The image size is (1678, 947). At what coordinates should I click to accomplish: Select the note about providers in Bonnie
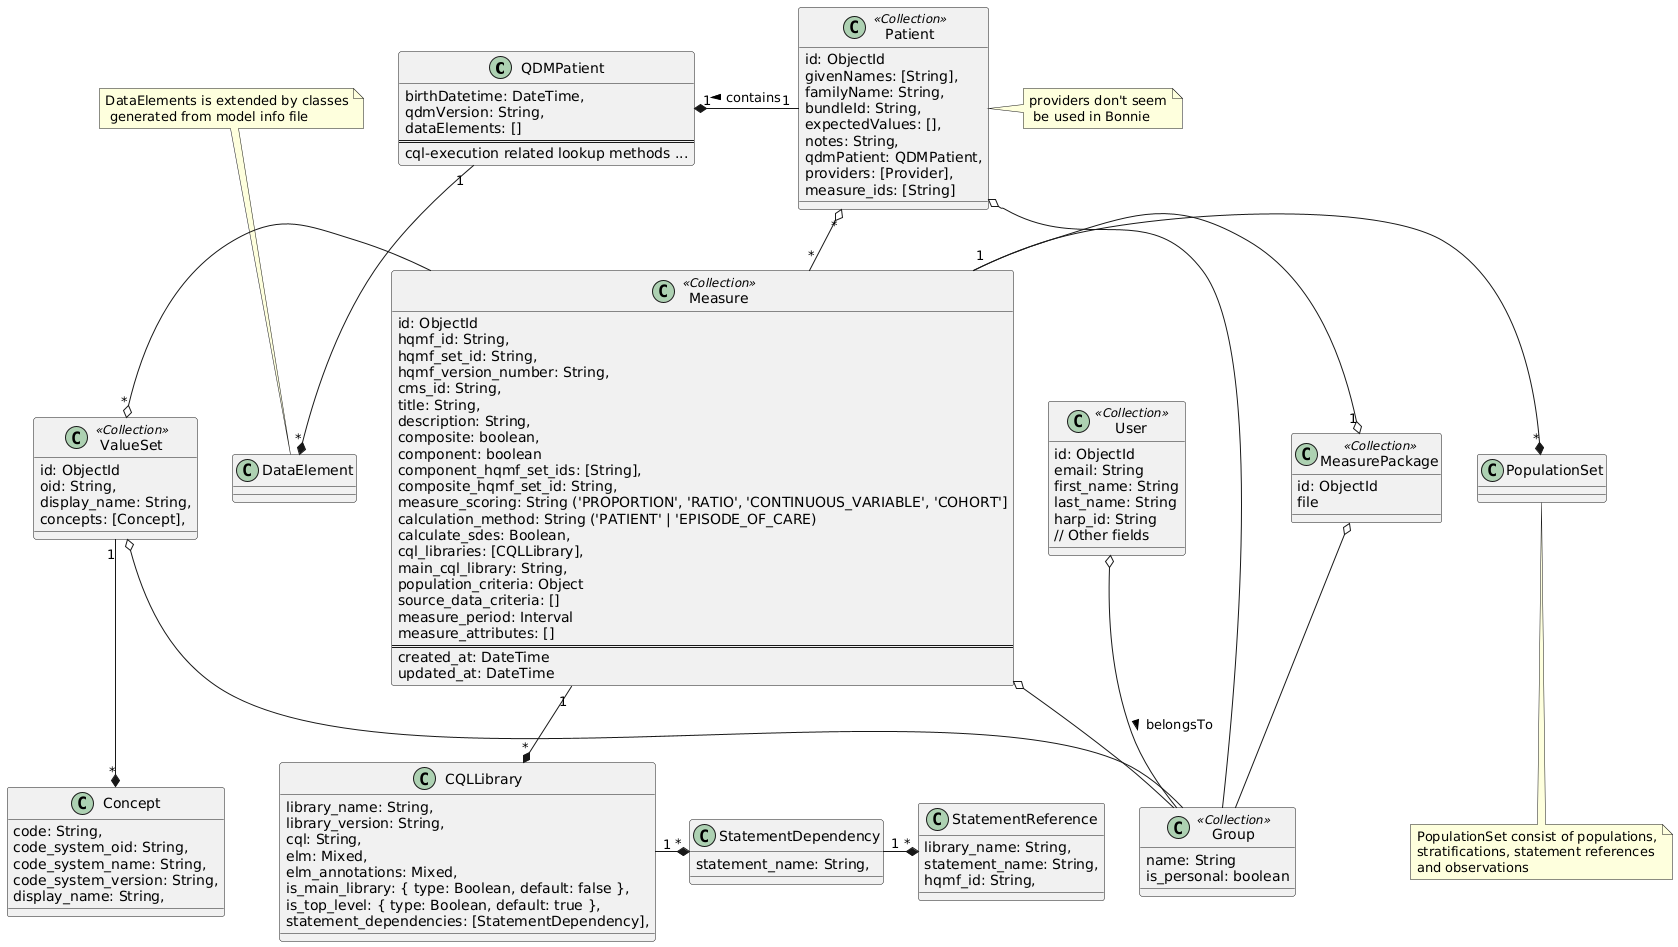1102,108
